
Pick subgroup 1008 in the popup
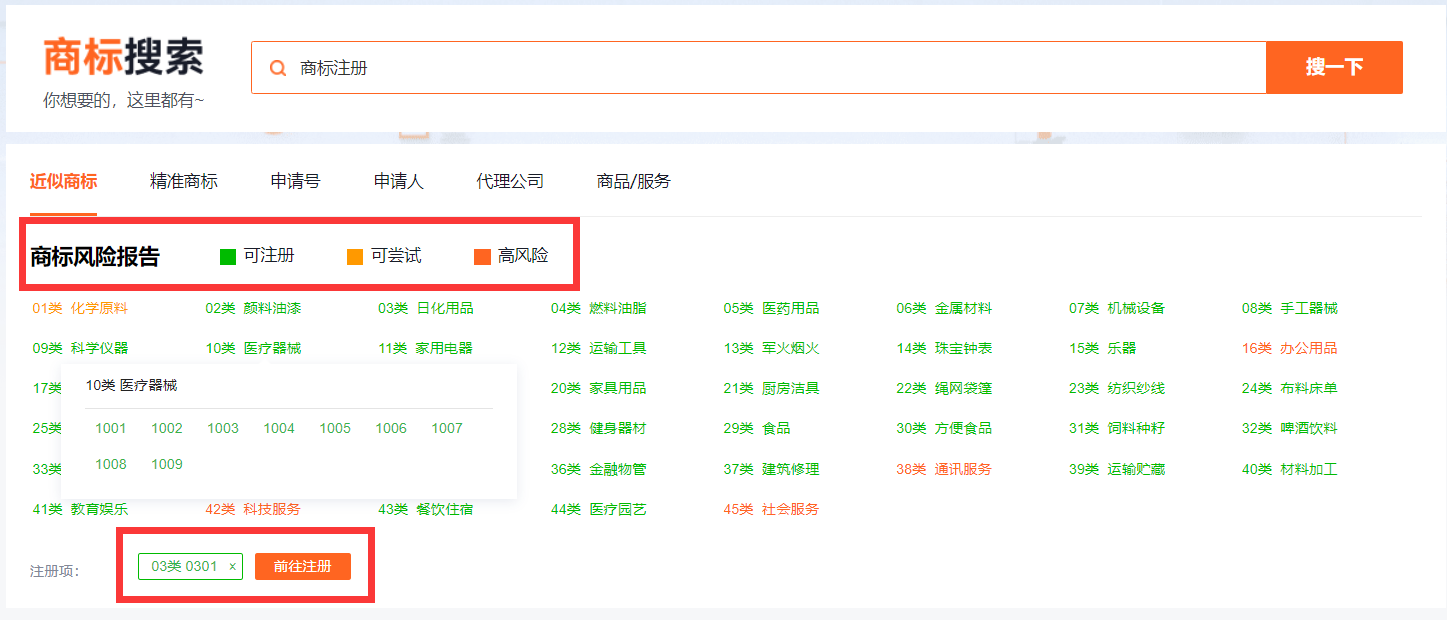click(x=111, y=464)
